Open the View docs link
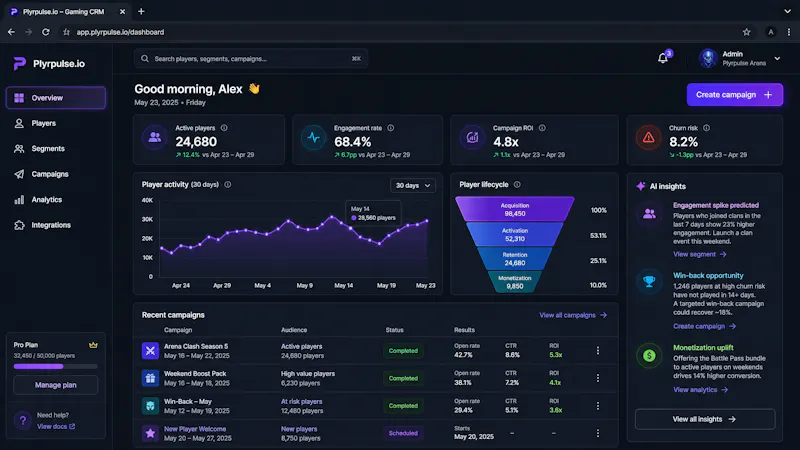Screen dimensions: 800x450 tap(56, 427)
